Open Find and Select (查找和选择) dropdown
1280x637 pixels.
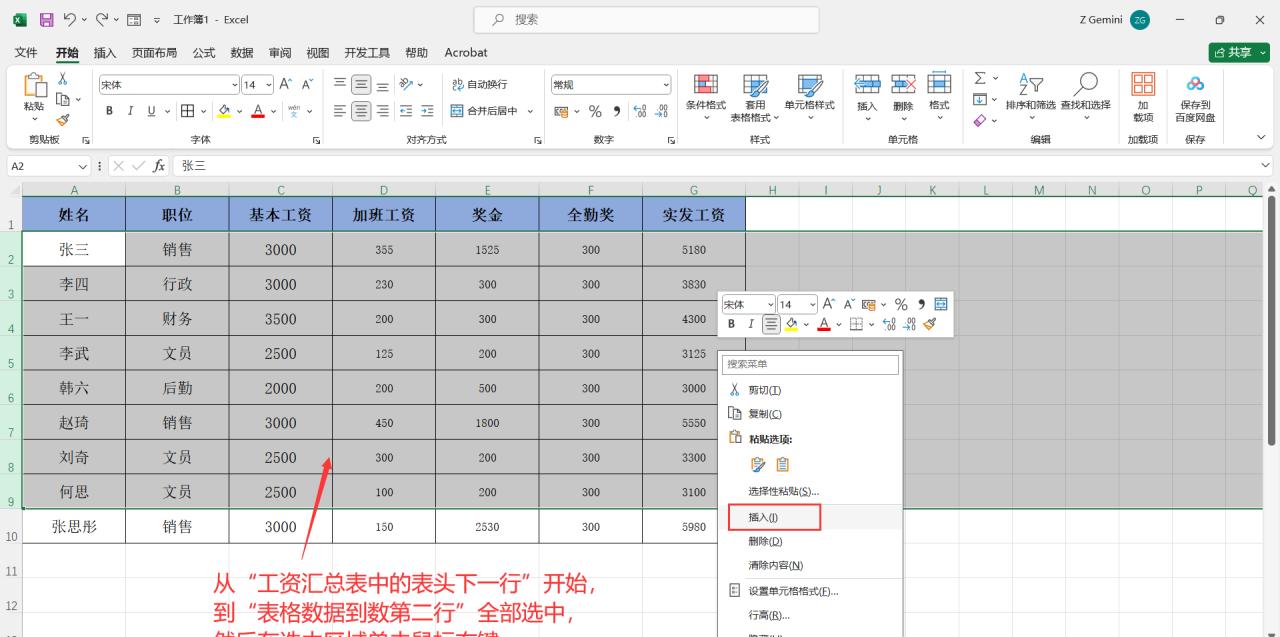[1085, 97]
